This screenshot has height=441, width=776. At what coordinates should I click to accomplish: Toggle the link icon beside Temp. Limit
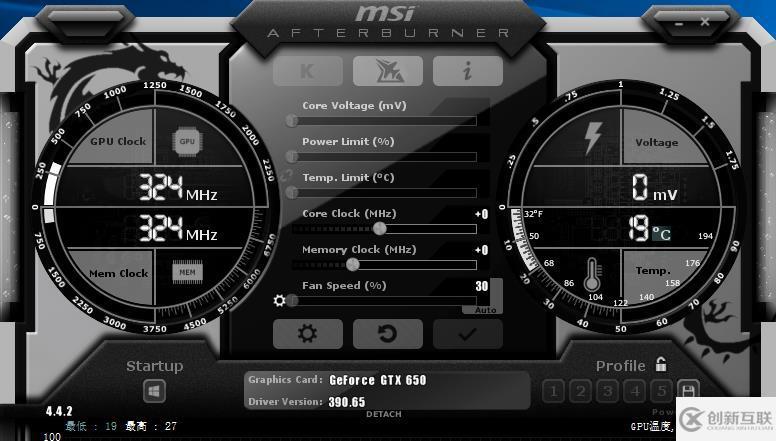click(x=287, y=175)
